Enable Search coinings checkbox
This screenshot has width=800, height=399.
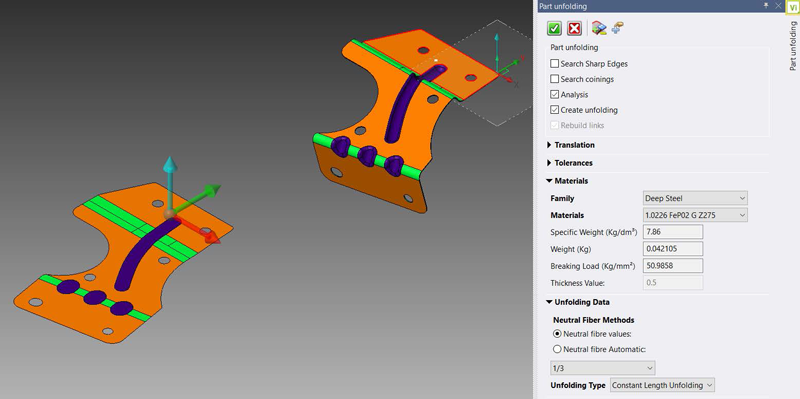[x=555, y=79]
